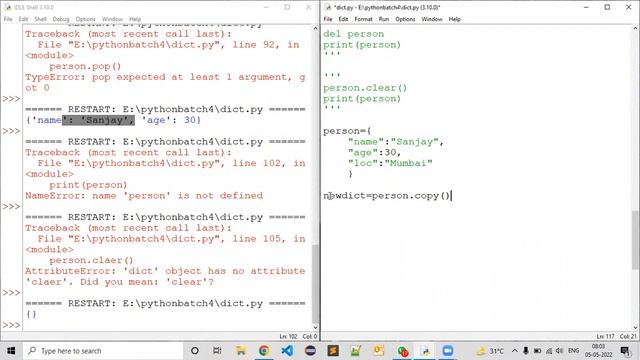
Task: Click network icon in system tray
Action: (x=549, y=351)
